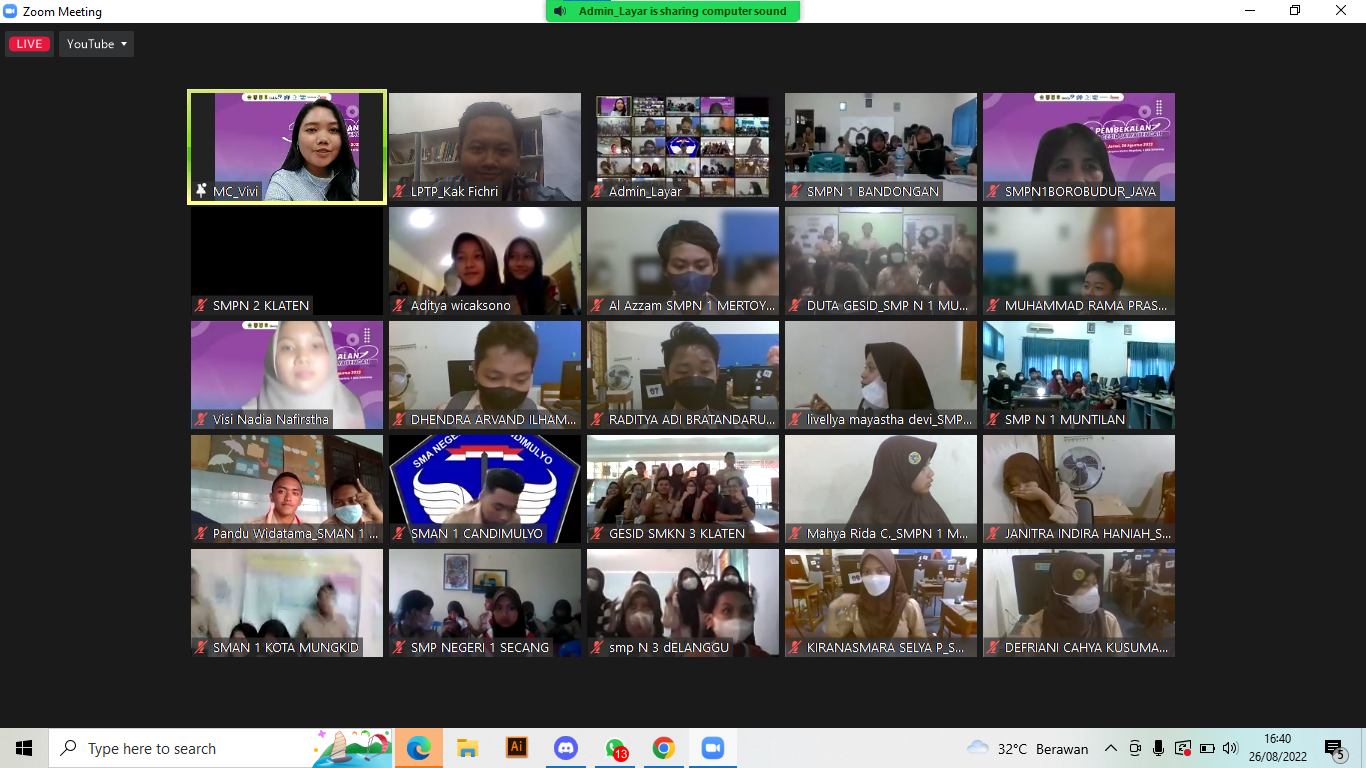Screen dimensions: 1366x768
Task: Open the notification center with 5 notifications
Action: (1334, 748)
